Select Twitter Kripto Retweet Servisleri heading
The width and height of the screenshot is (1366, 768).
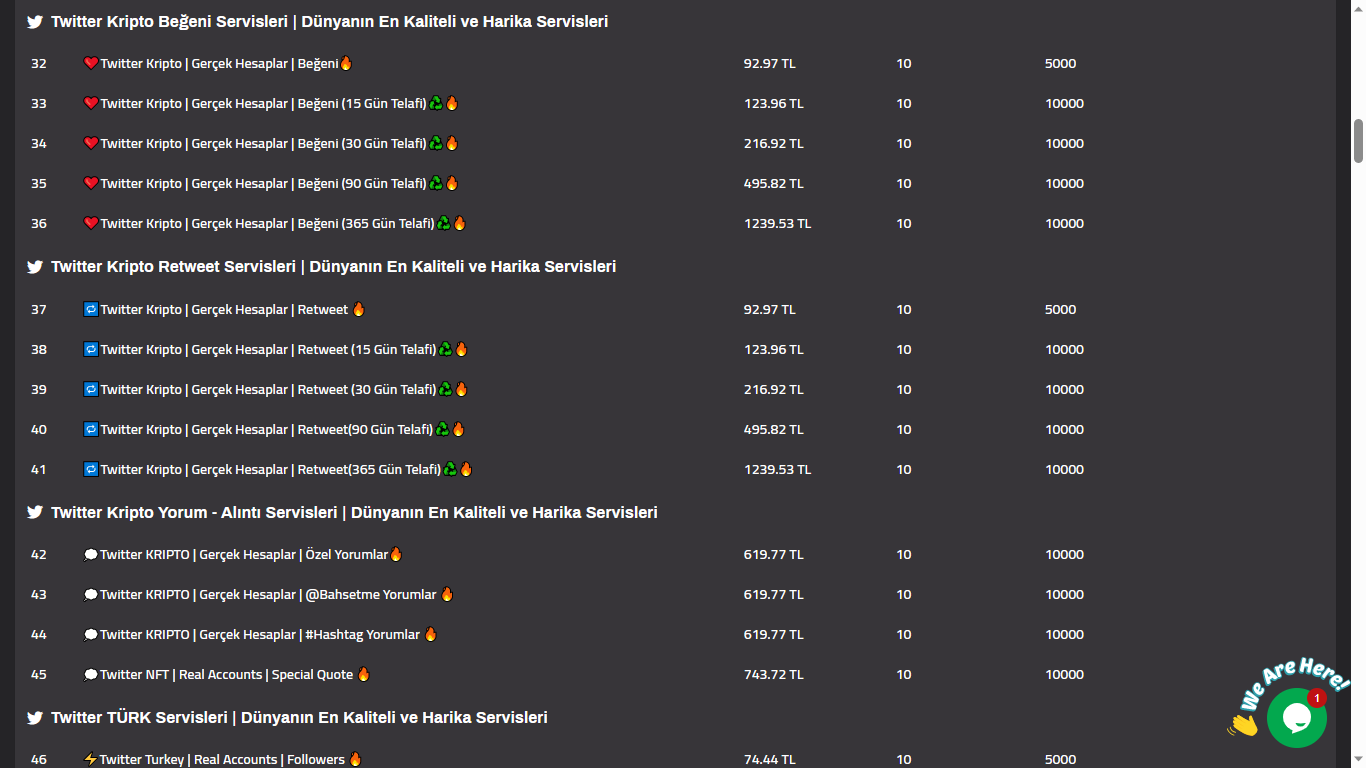[x=333, y=267]
